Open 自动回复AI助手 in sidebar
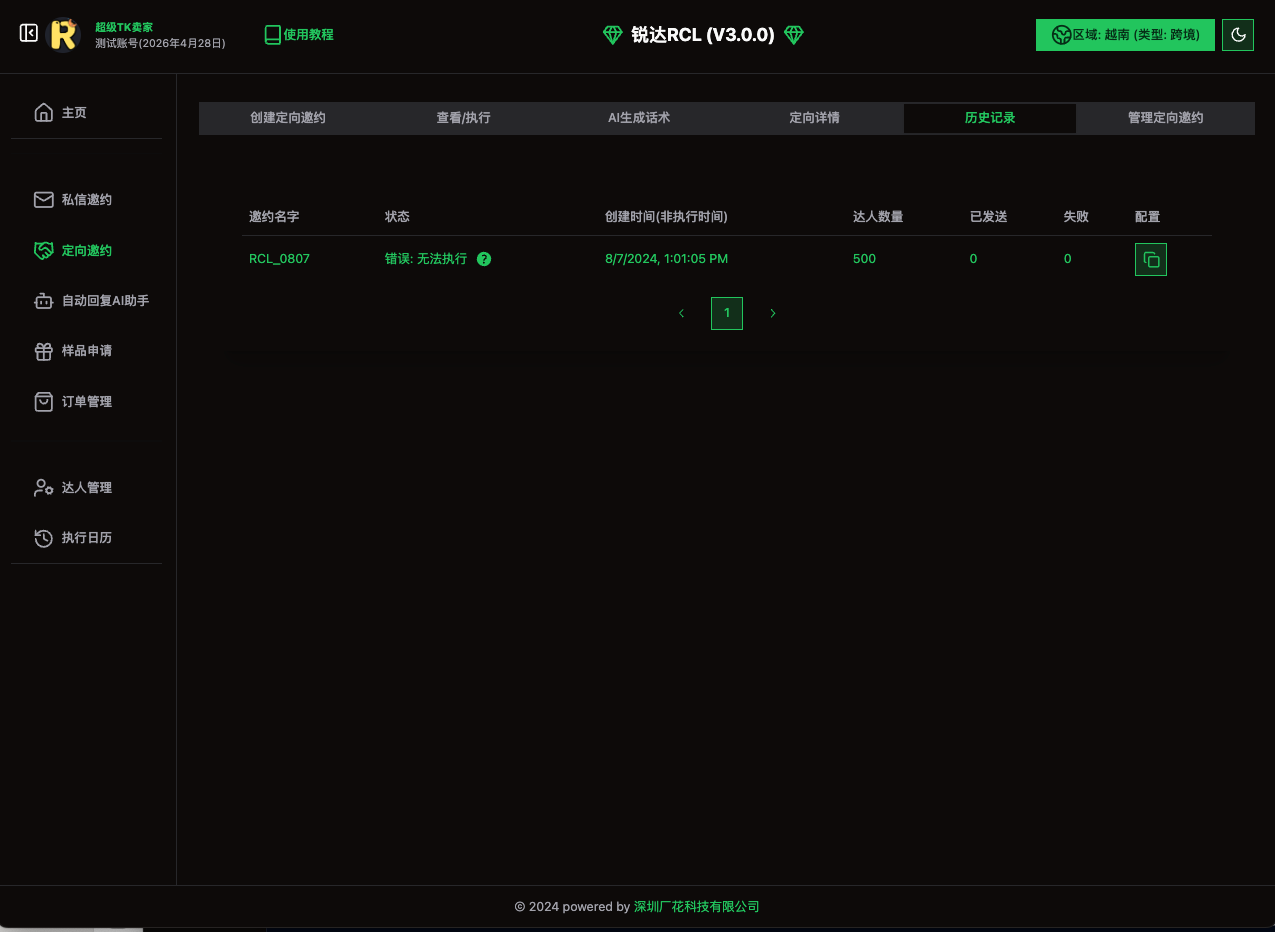 104,301
